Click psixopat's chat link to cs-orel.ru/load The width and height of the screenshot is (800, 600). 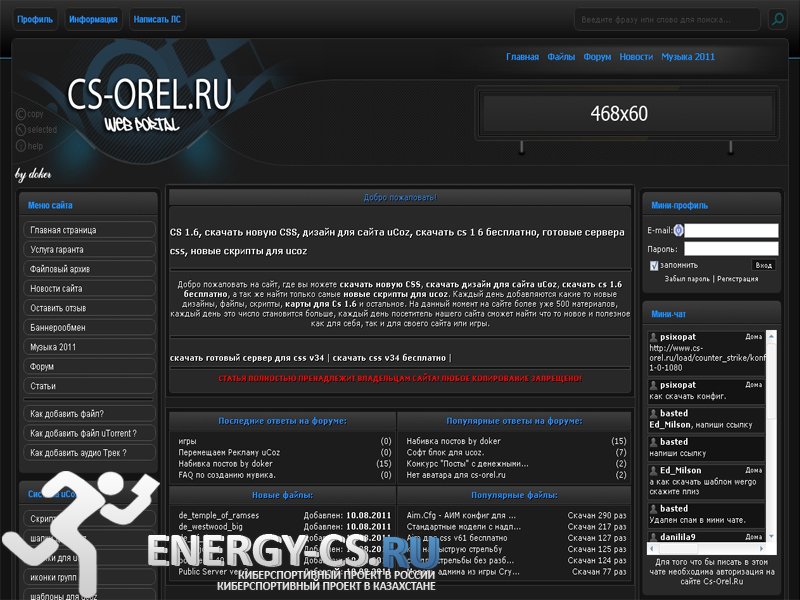(x=708, y=358)
